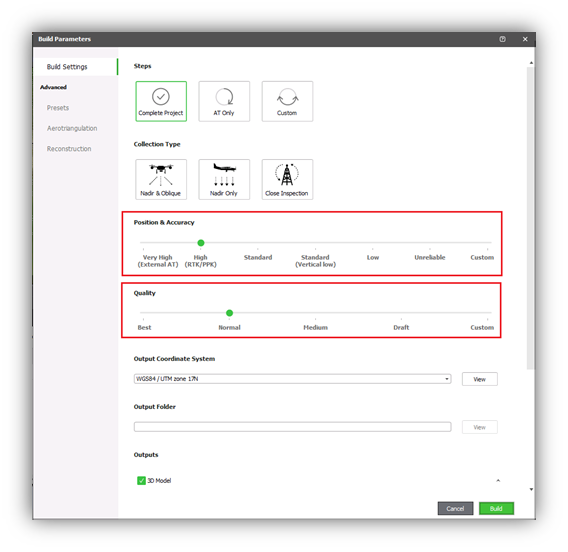Collapse the 3D Model output section

tap(498, 481)
